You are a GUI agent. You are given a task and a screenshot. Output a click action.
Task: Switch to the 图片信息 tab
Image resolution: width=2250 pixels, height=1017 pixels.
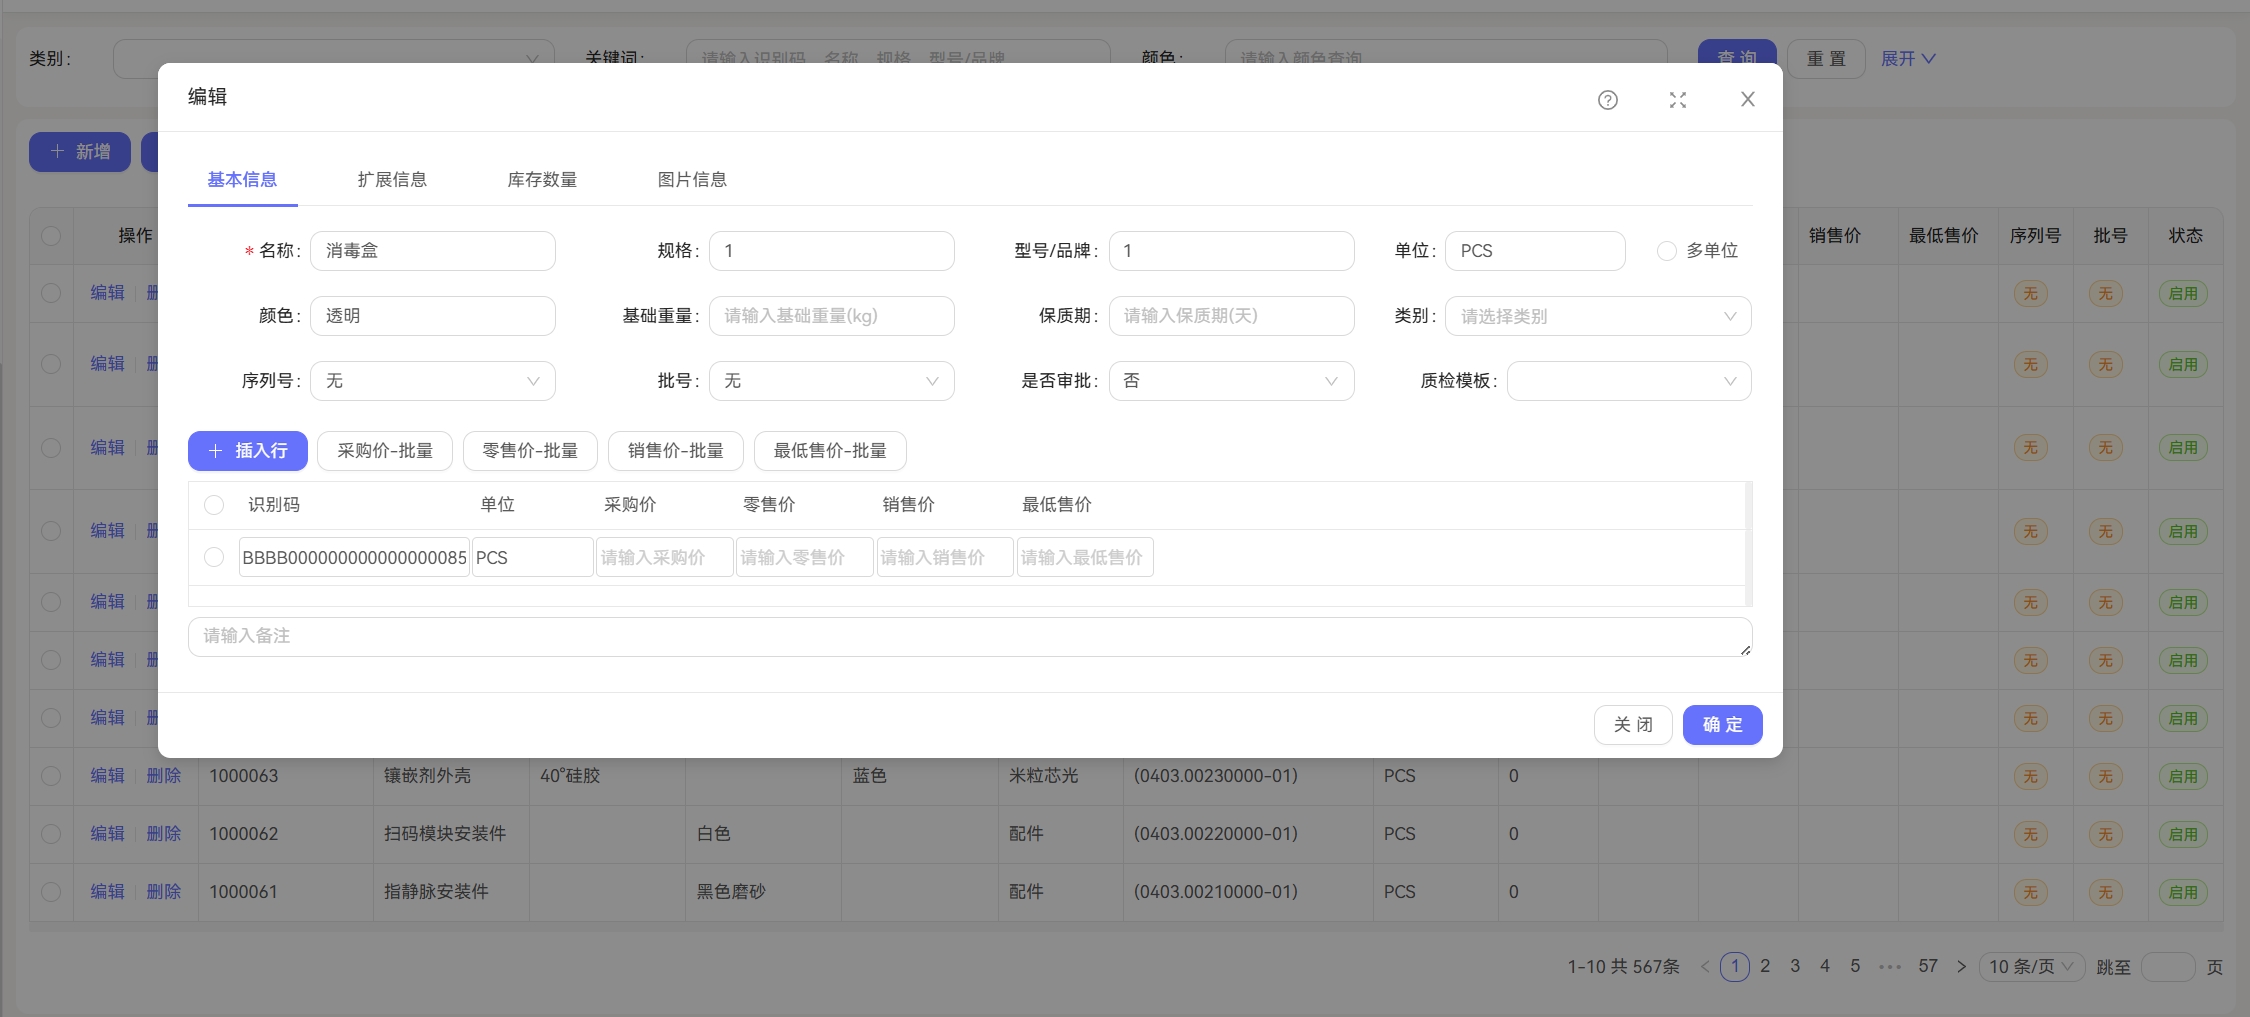tap(693, 179)
